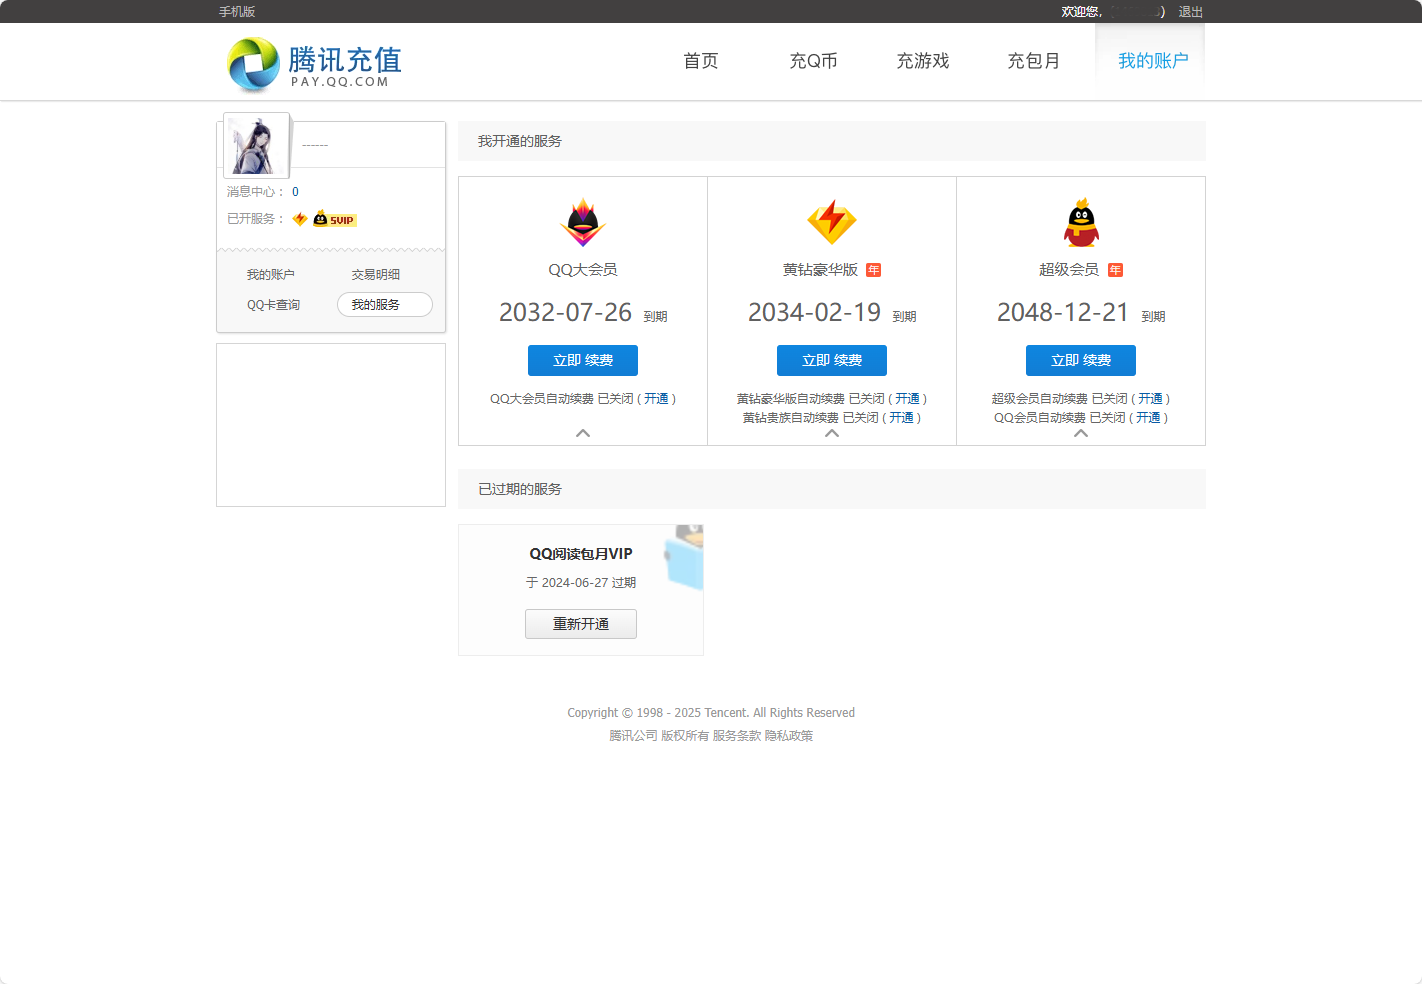The height and width of the screenshot is (984, 1422).
Task: Go to the 充游戏 navigation tab
Action: (922, 61)
